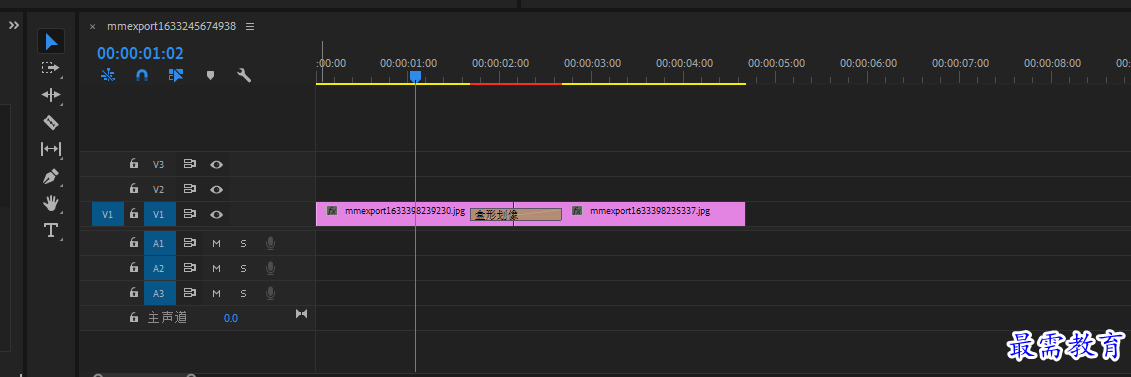This screenshot has height=377, width=1131.
Task: Click master track output assignment icon
Action: (x=302, y=314)
